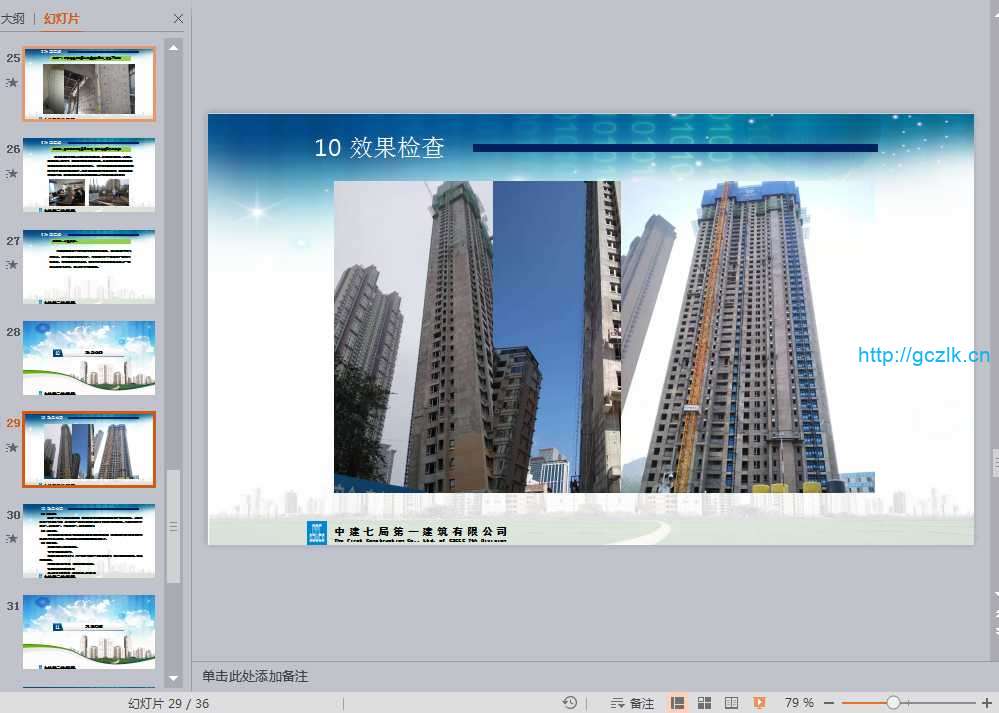Click the history/autosave clock icon
Image resolution: width=999 pixels, height=713 pixels.
tap(570, 703)
